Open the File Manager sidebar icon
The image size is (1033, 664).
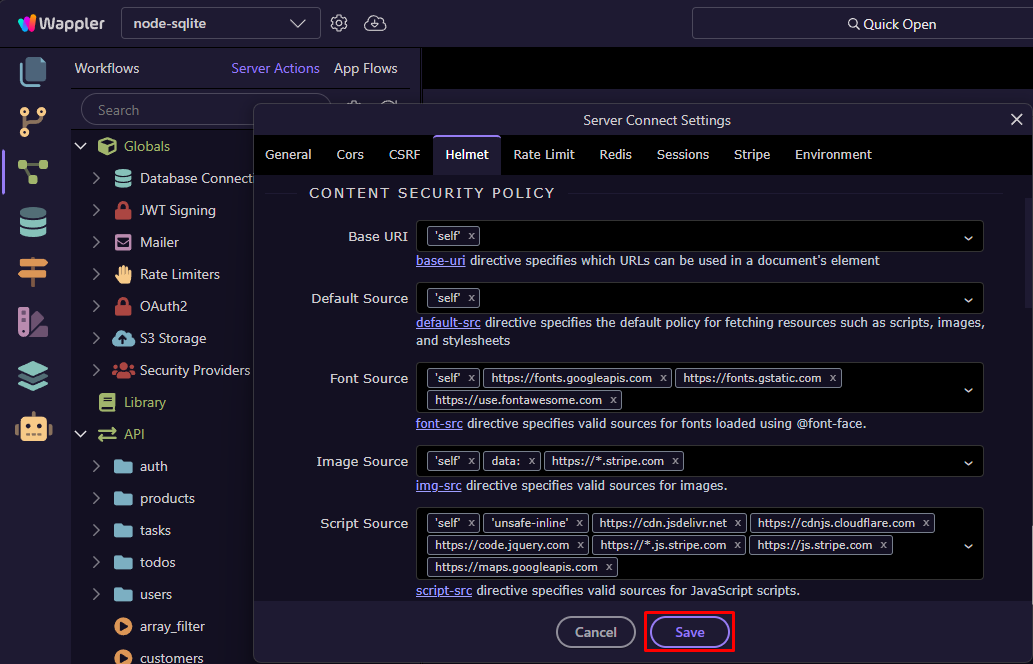[x=33, y=72]
